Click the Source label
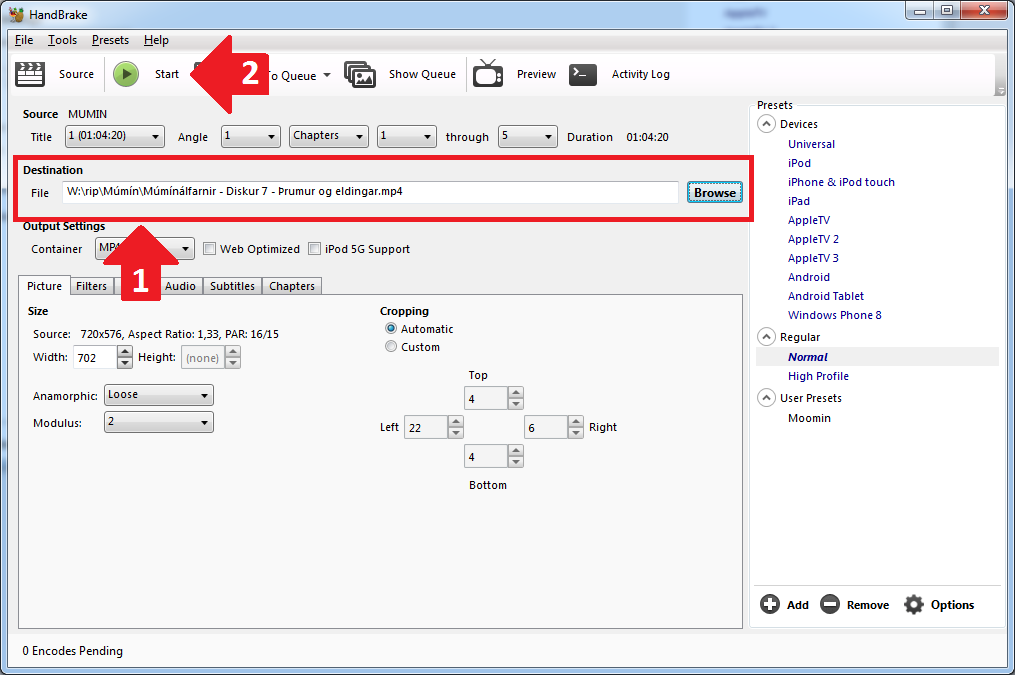 [x=76, y=74]
